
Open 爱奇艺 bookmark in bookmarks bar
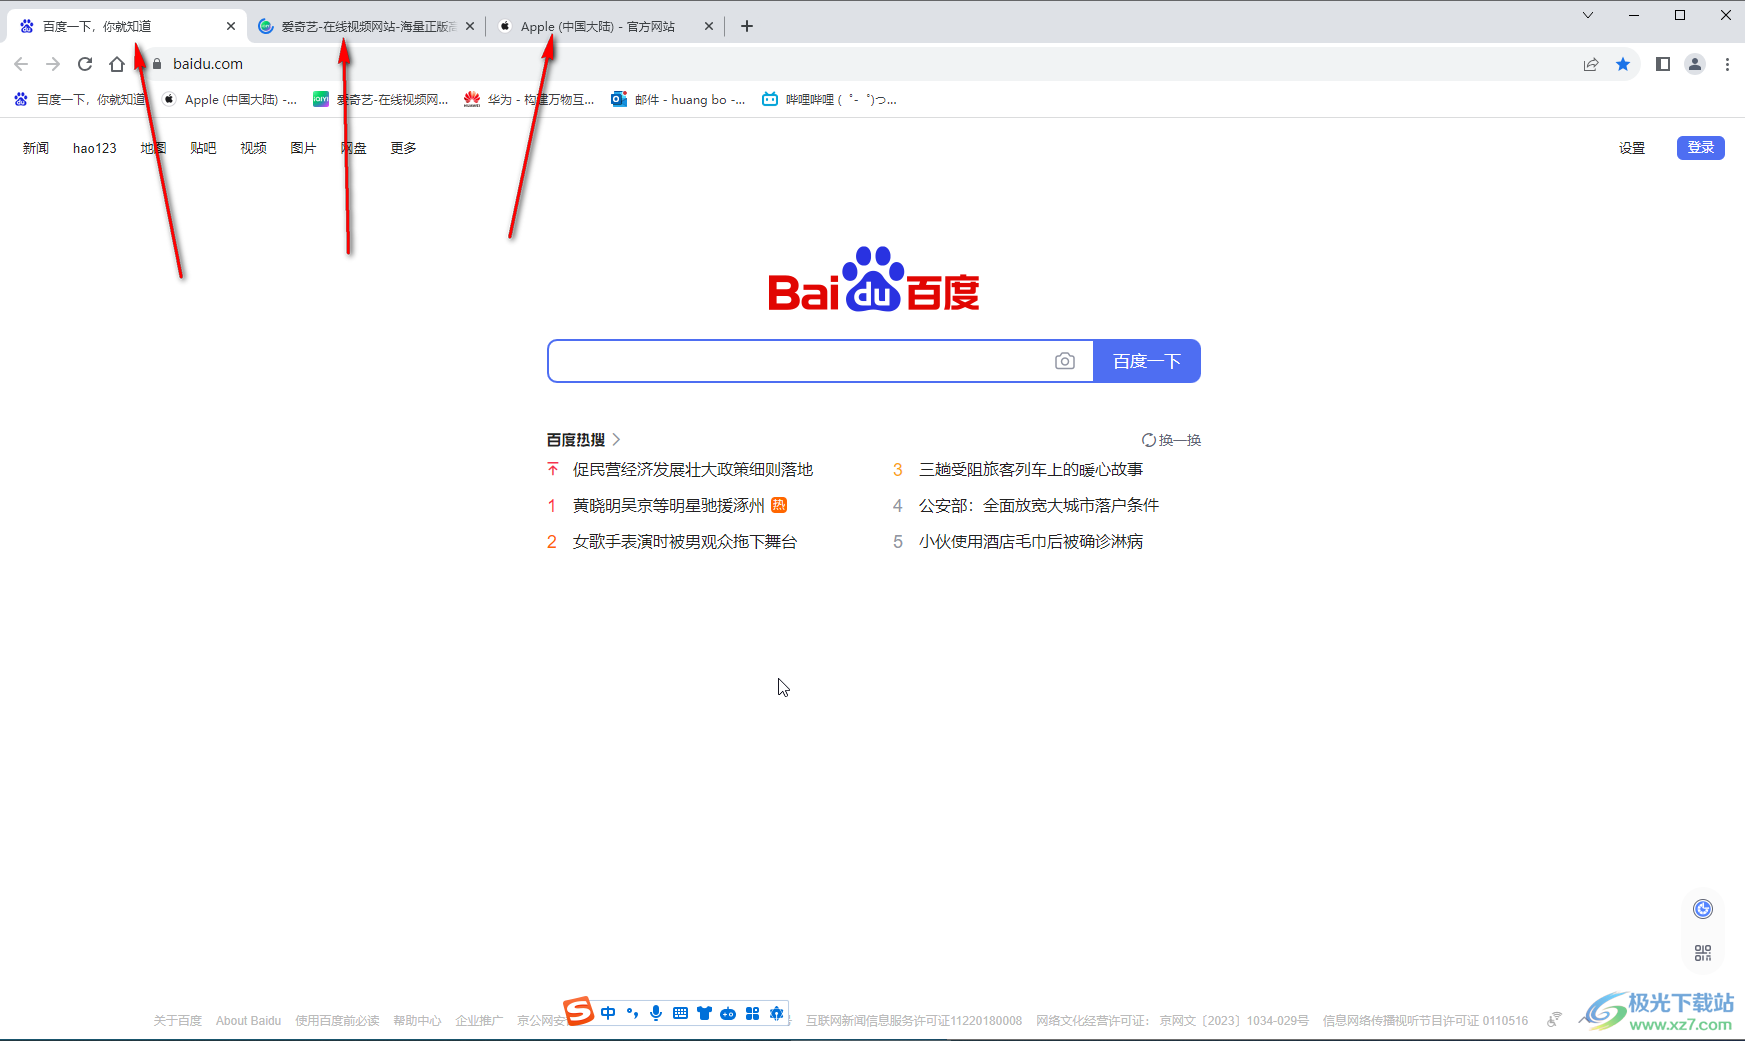tap(380, 99)
